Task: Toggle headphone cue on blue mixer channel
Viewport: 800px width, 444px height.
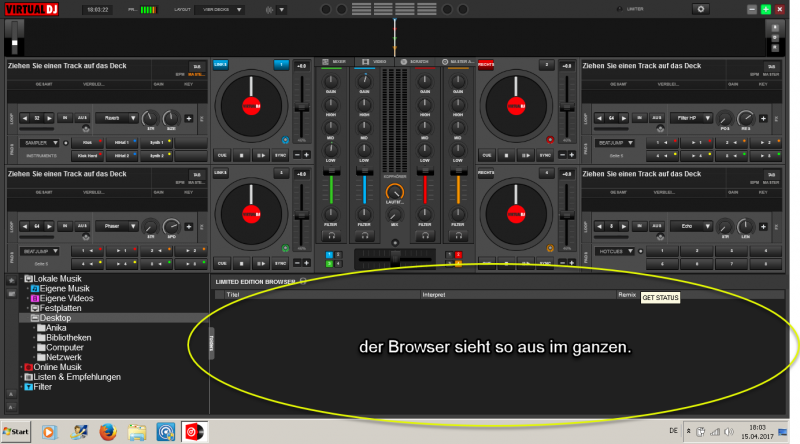Action: [x=364, y=235]
